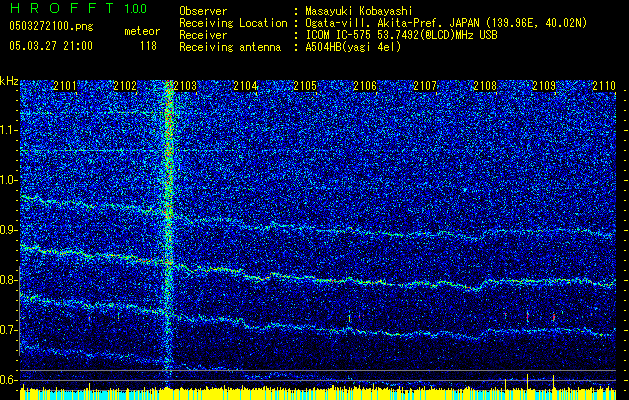Select the 2101 time marker
The width and height of the screenshot is (629, 400).
pyautogui.click(x=65, y=87)
